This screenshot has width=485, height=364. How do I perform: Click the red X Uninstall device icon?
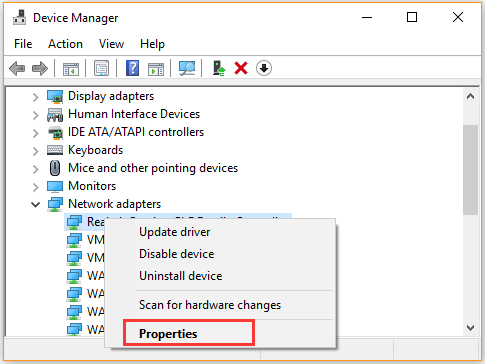(241, 68)
